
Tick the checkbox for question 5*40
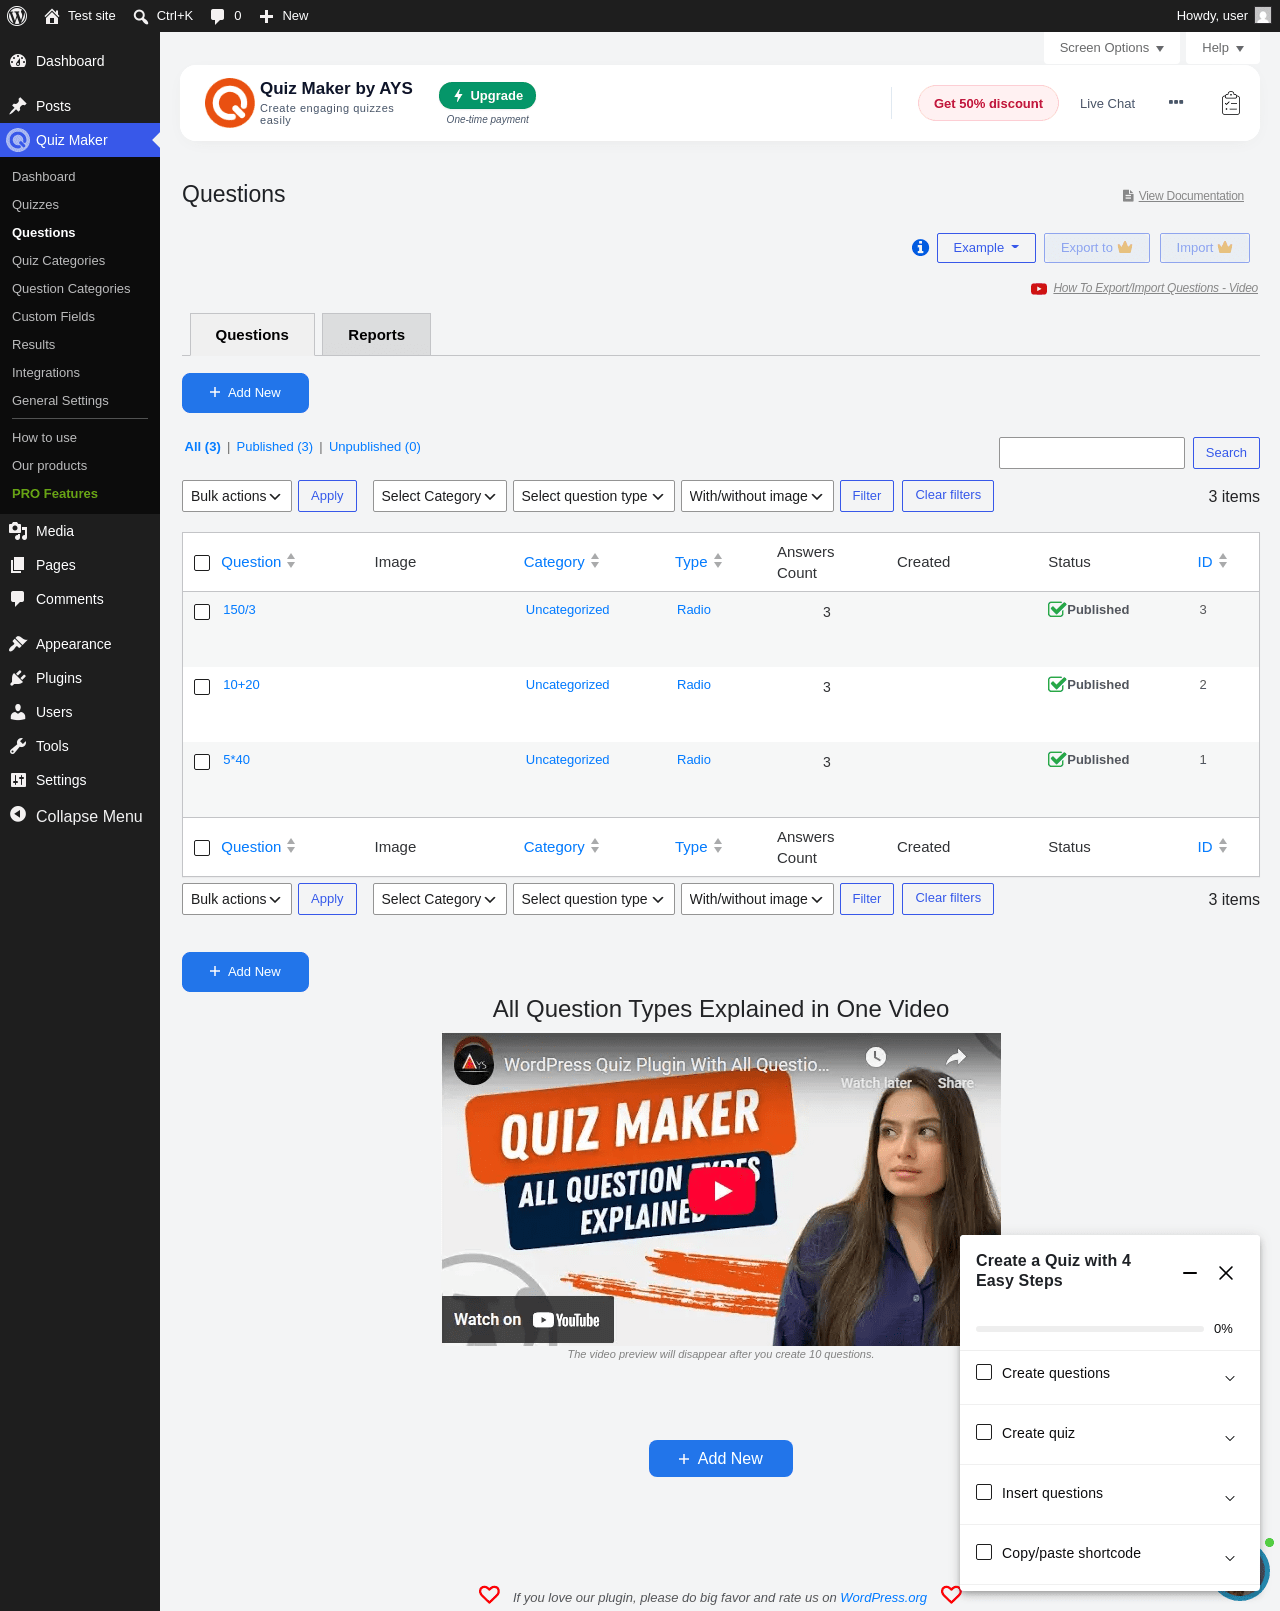click(x=202, y=762)
